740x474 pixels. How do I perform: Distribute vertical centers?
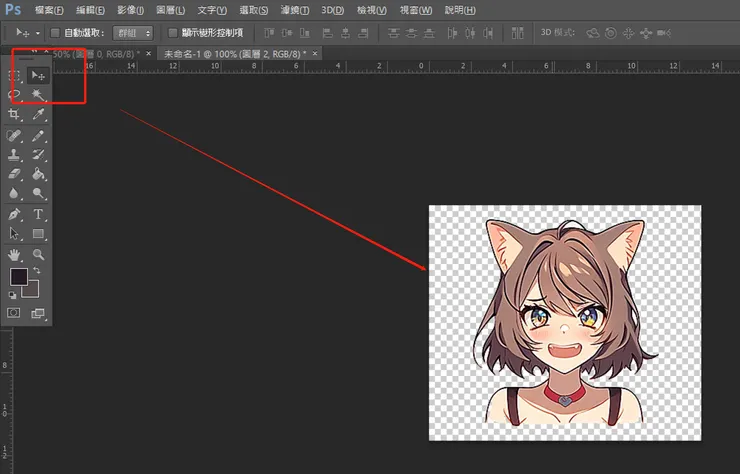coord(412,33)
